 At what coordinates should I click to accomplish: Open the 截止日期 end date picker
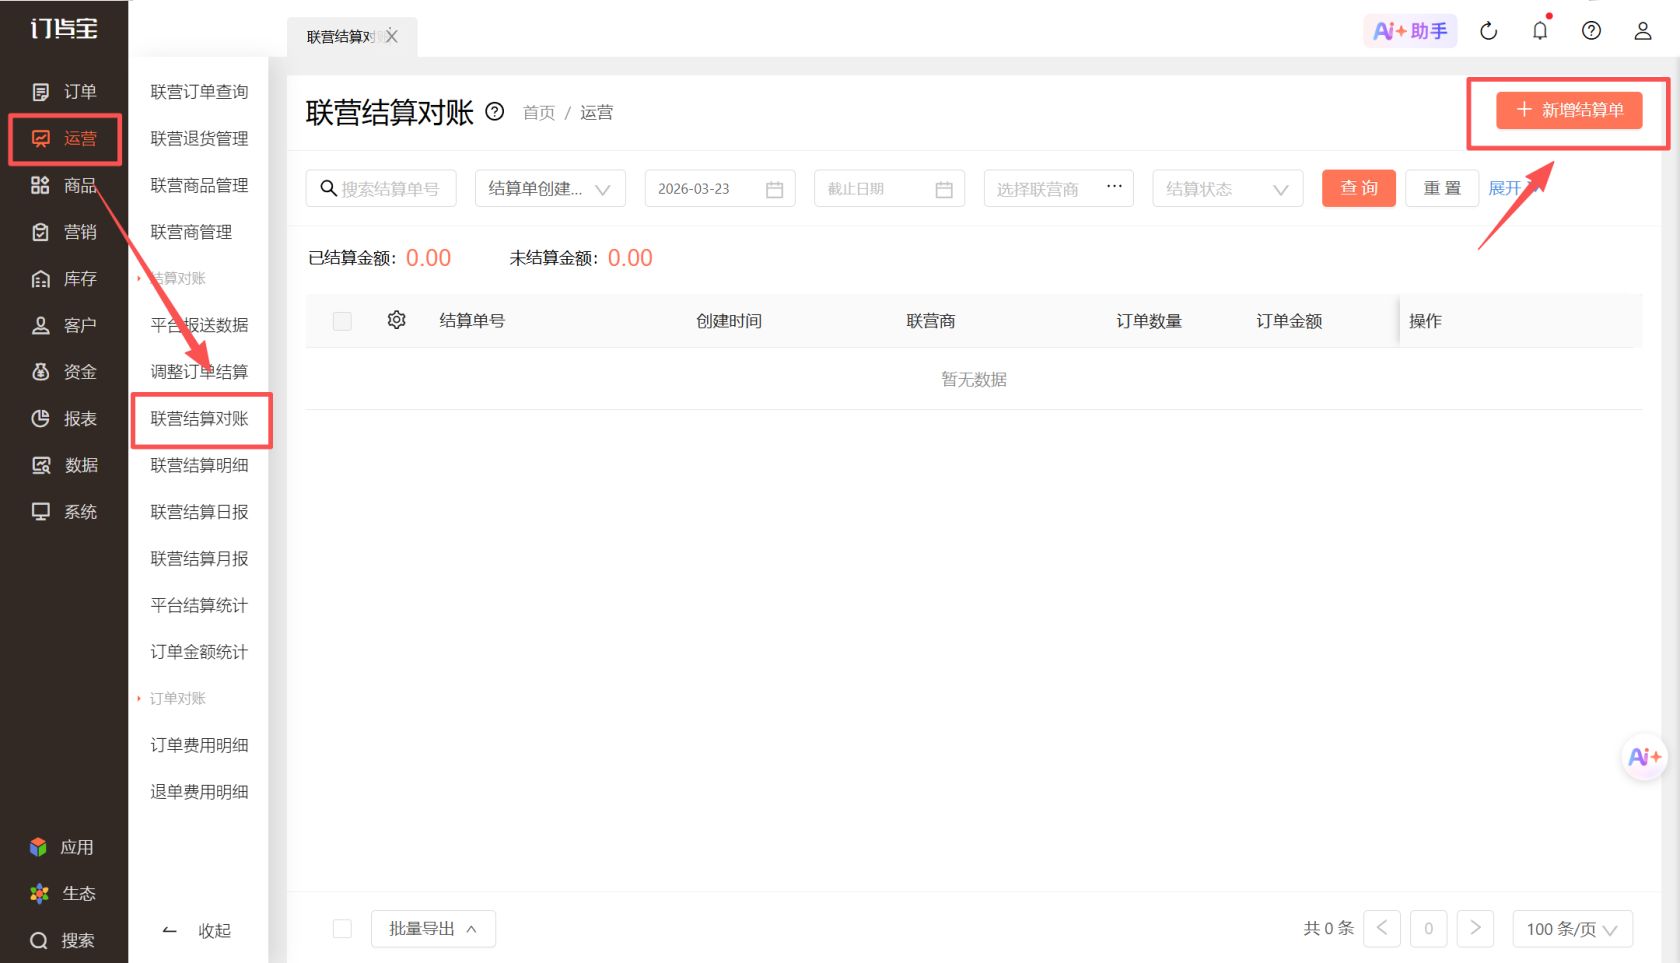890,189
